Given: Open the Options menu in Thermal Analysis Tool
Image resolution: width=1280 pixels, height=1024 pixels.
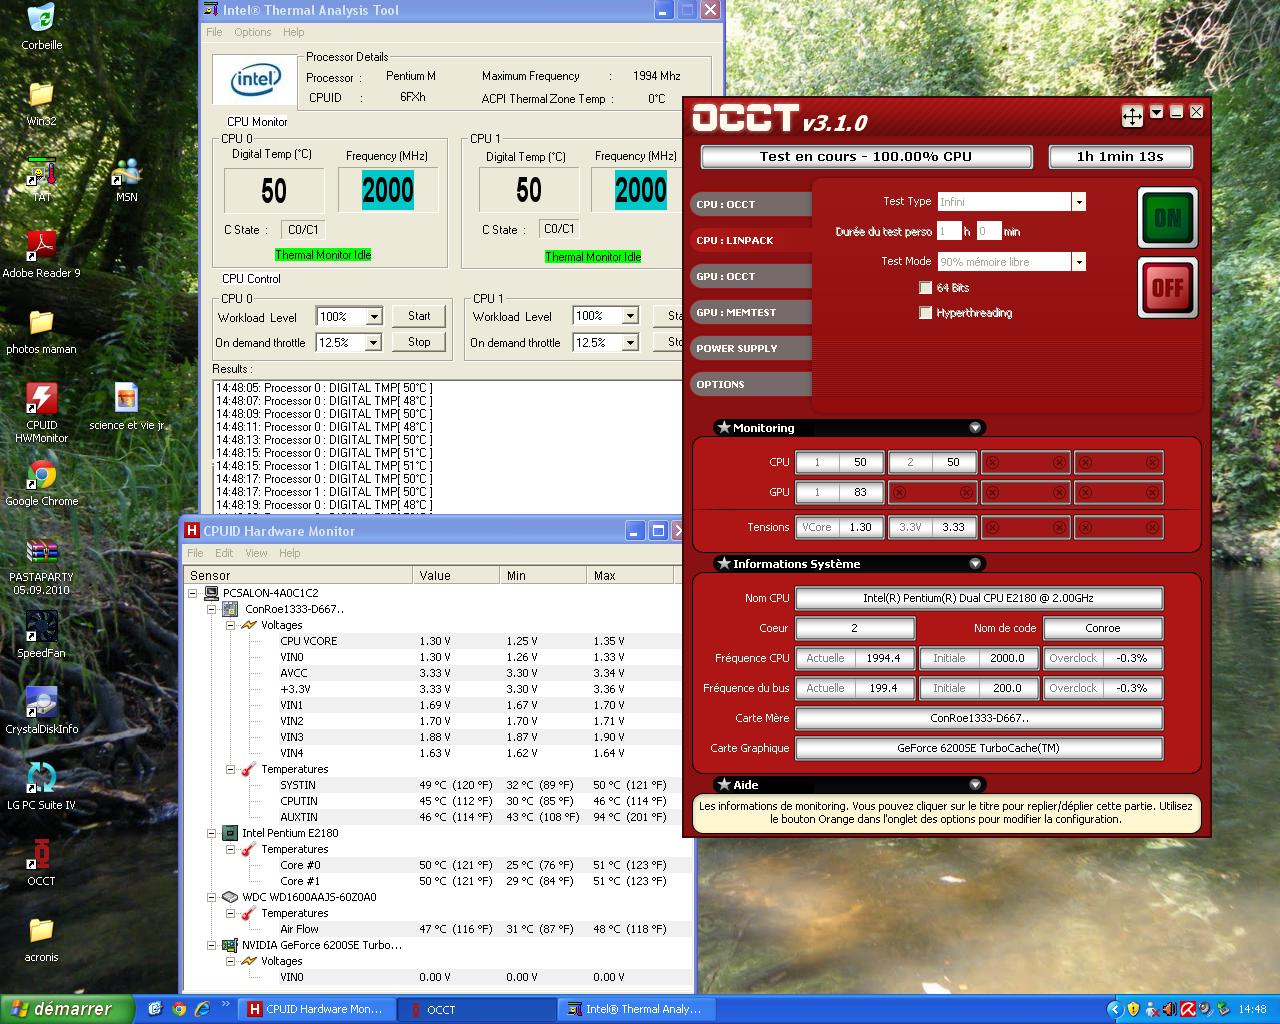Looking at the screenshot, I should 252,32.
